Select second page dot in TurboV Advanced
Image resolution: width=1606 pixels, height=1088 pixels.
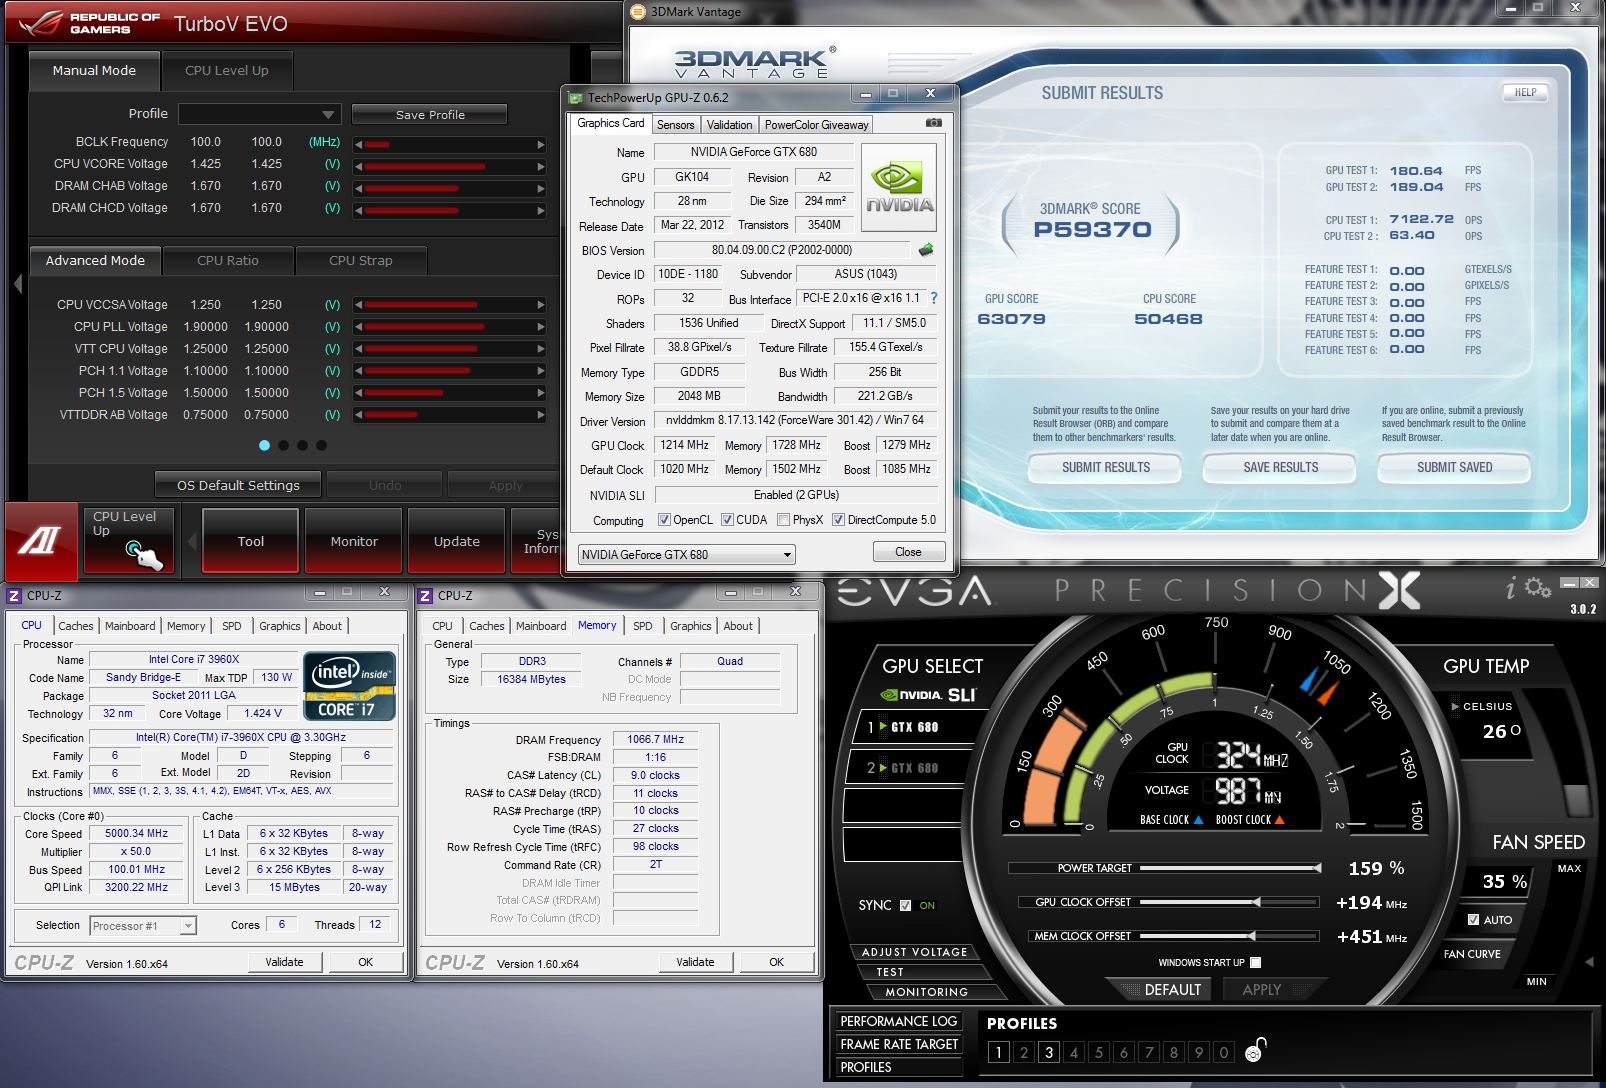click(284, 445)
